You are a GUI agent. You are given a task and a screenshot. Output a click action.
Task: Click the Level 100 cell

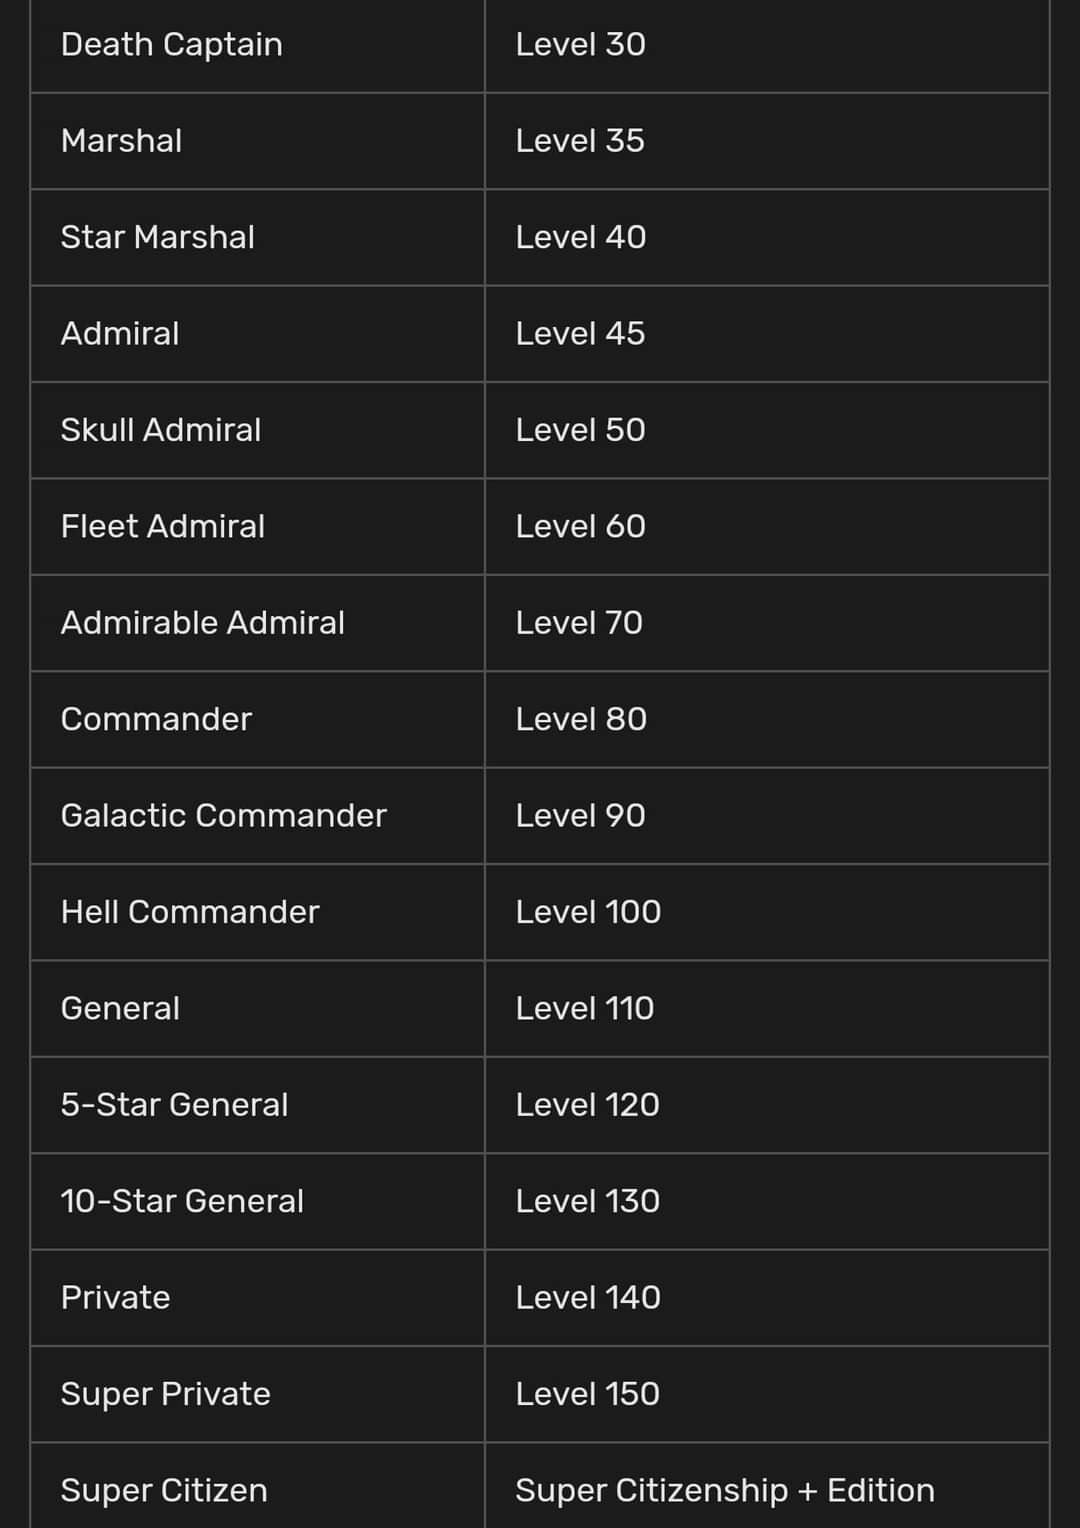[x=588, y=912]
